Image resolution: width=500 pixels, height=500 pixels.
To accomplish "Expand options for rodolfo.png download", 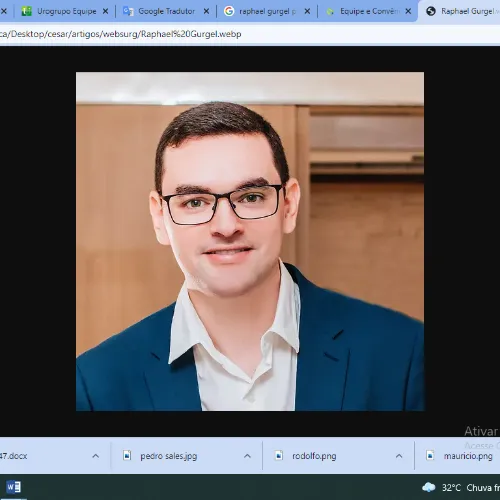I will click(x=399, y=456).
